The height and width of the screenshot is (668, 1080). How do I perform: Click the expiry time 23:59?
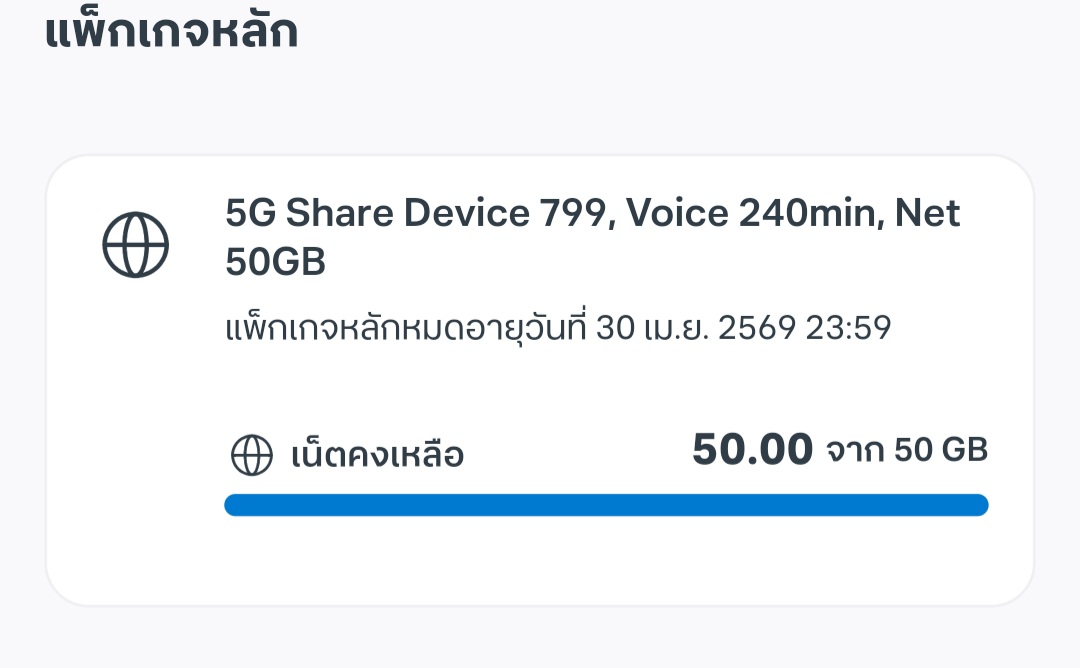coord(848,328)
